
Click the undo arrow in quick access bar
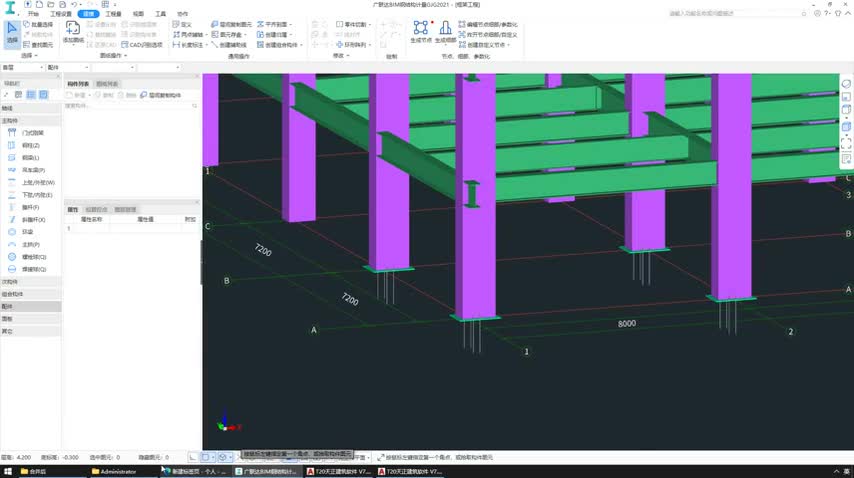(x=74, y=4)
